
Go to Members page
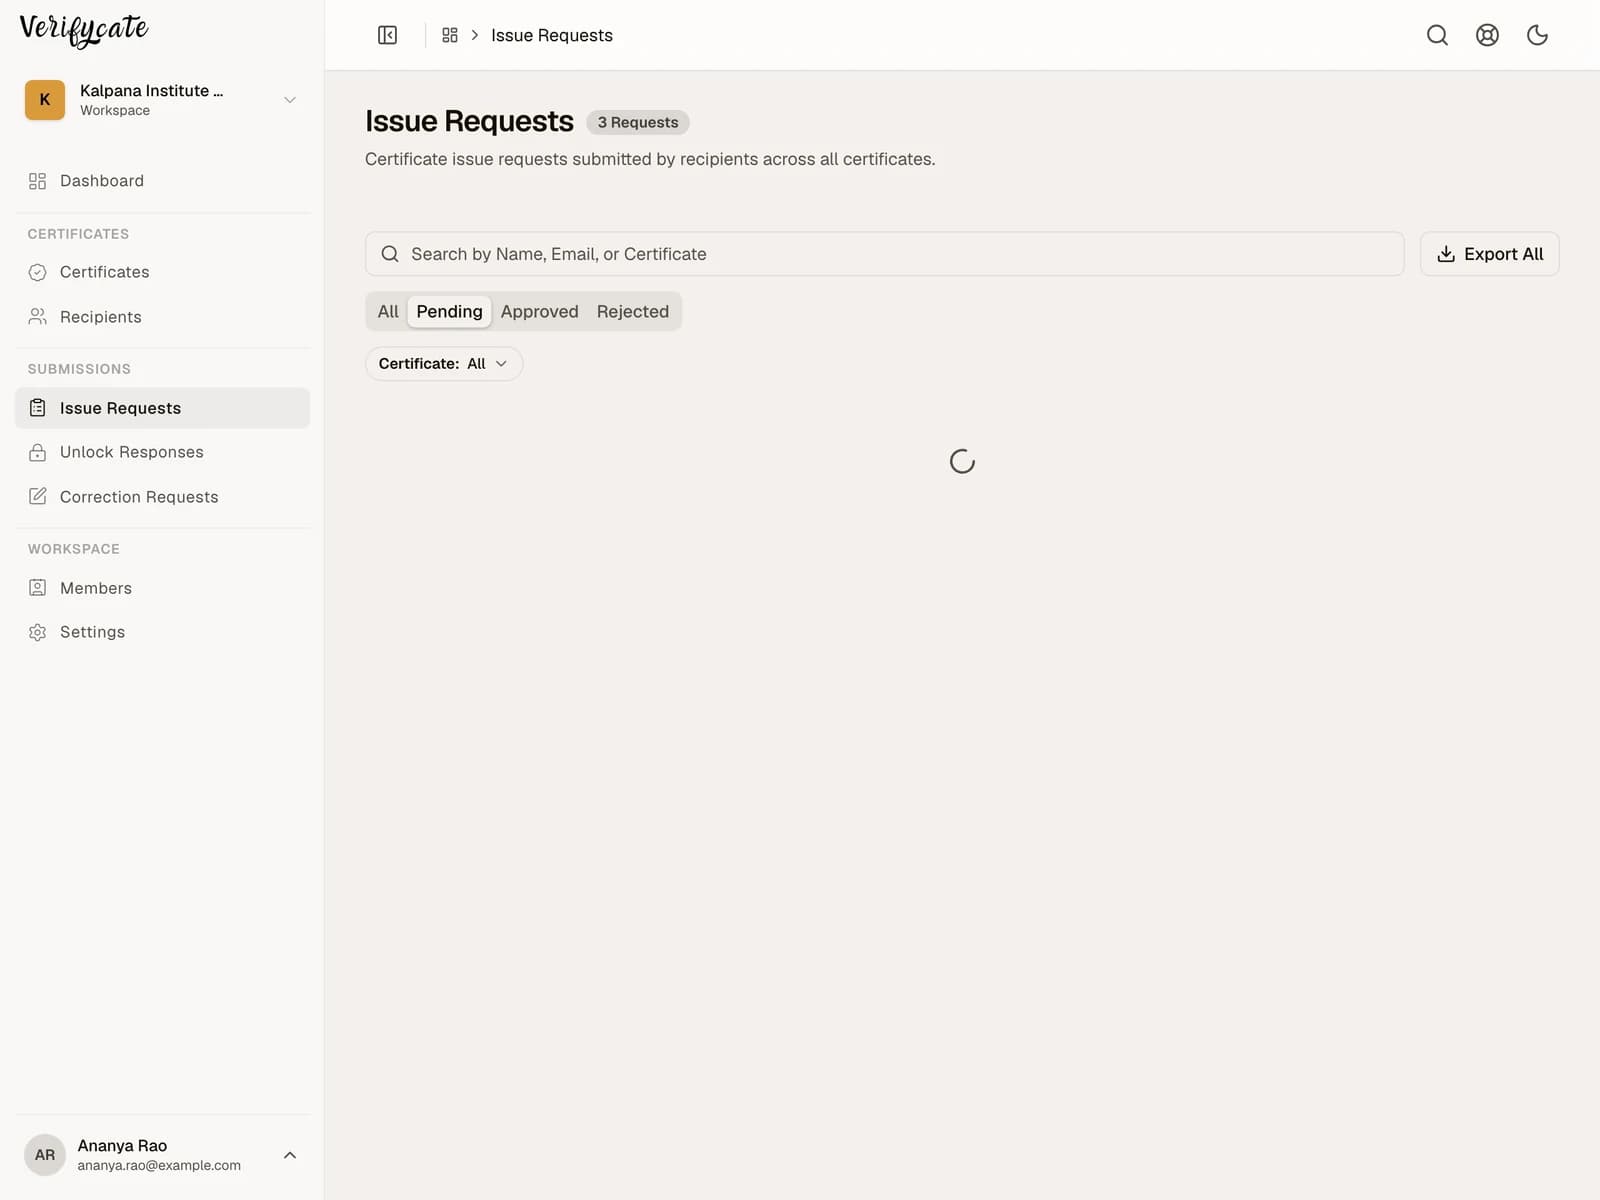[162, 588]
